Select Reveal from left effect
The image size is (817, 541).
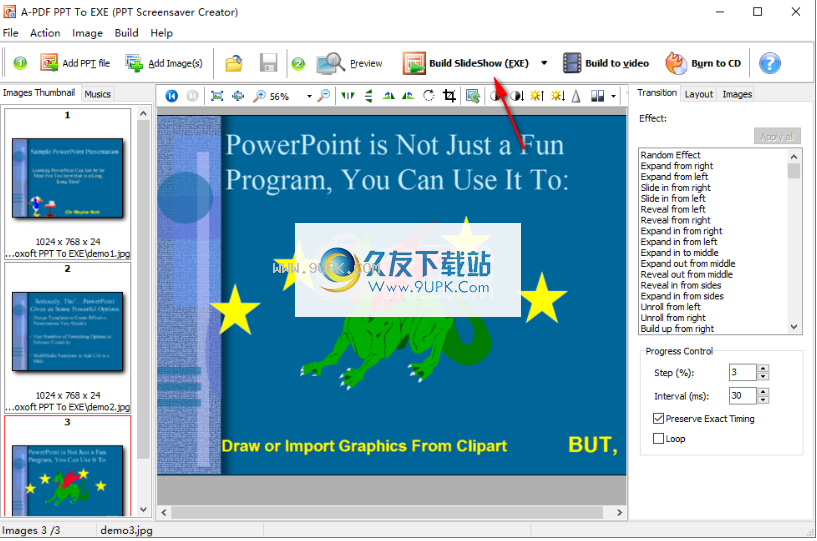coord(673,209)
